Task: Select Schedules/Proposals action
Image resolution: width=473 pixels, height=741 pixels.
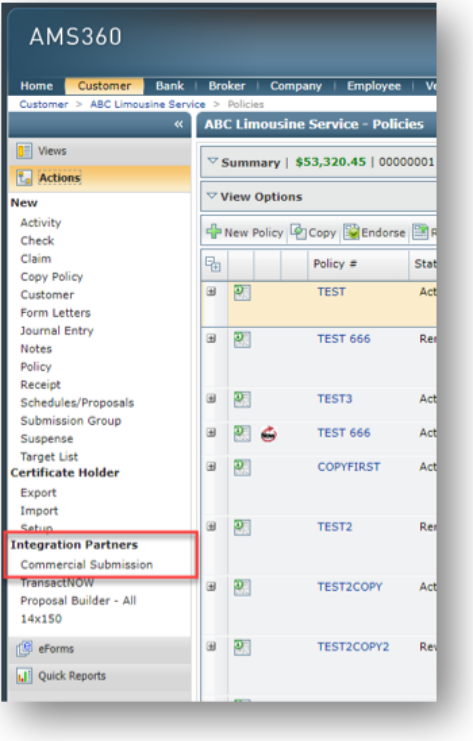Action: pos(77,403)
